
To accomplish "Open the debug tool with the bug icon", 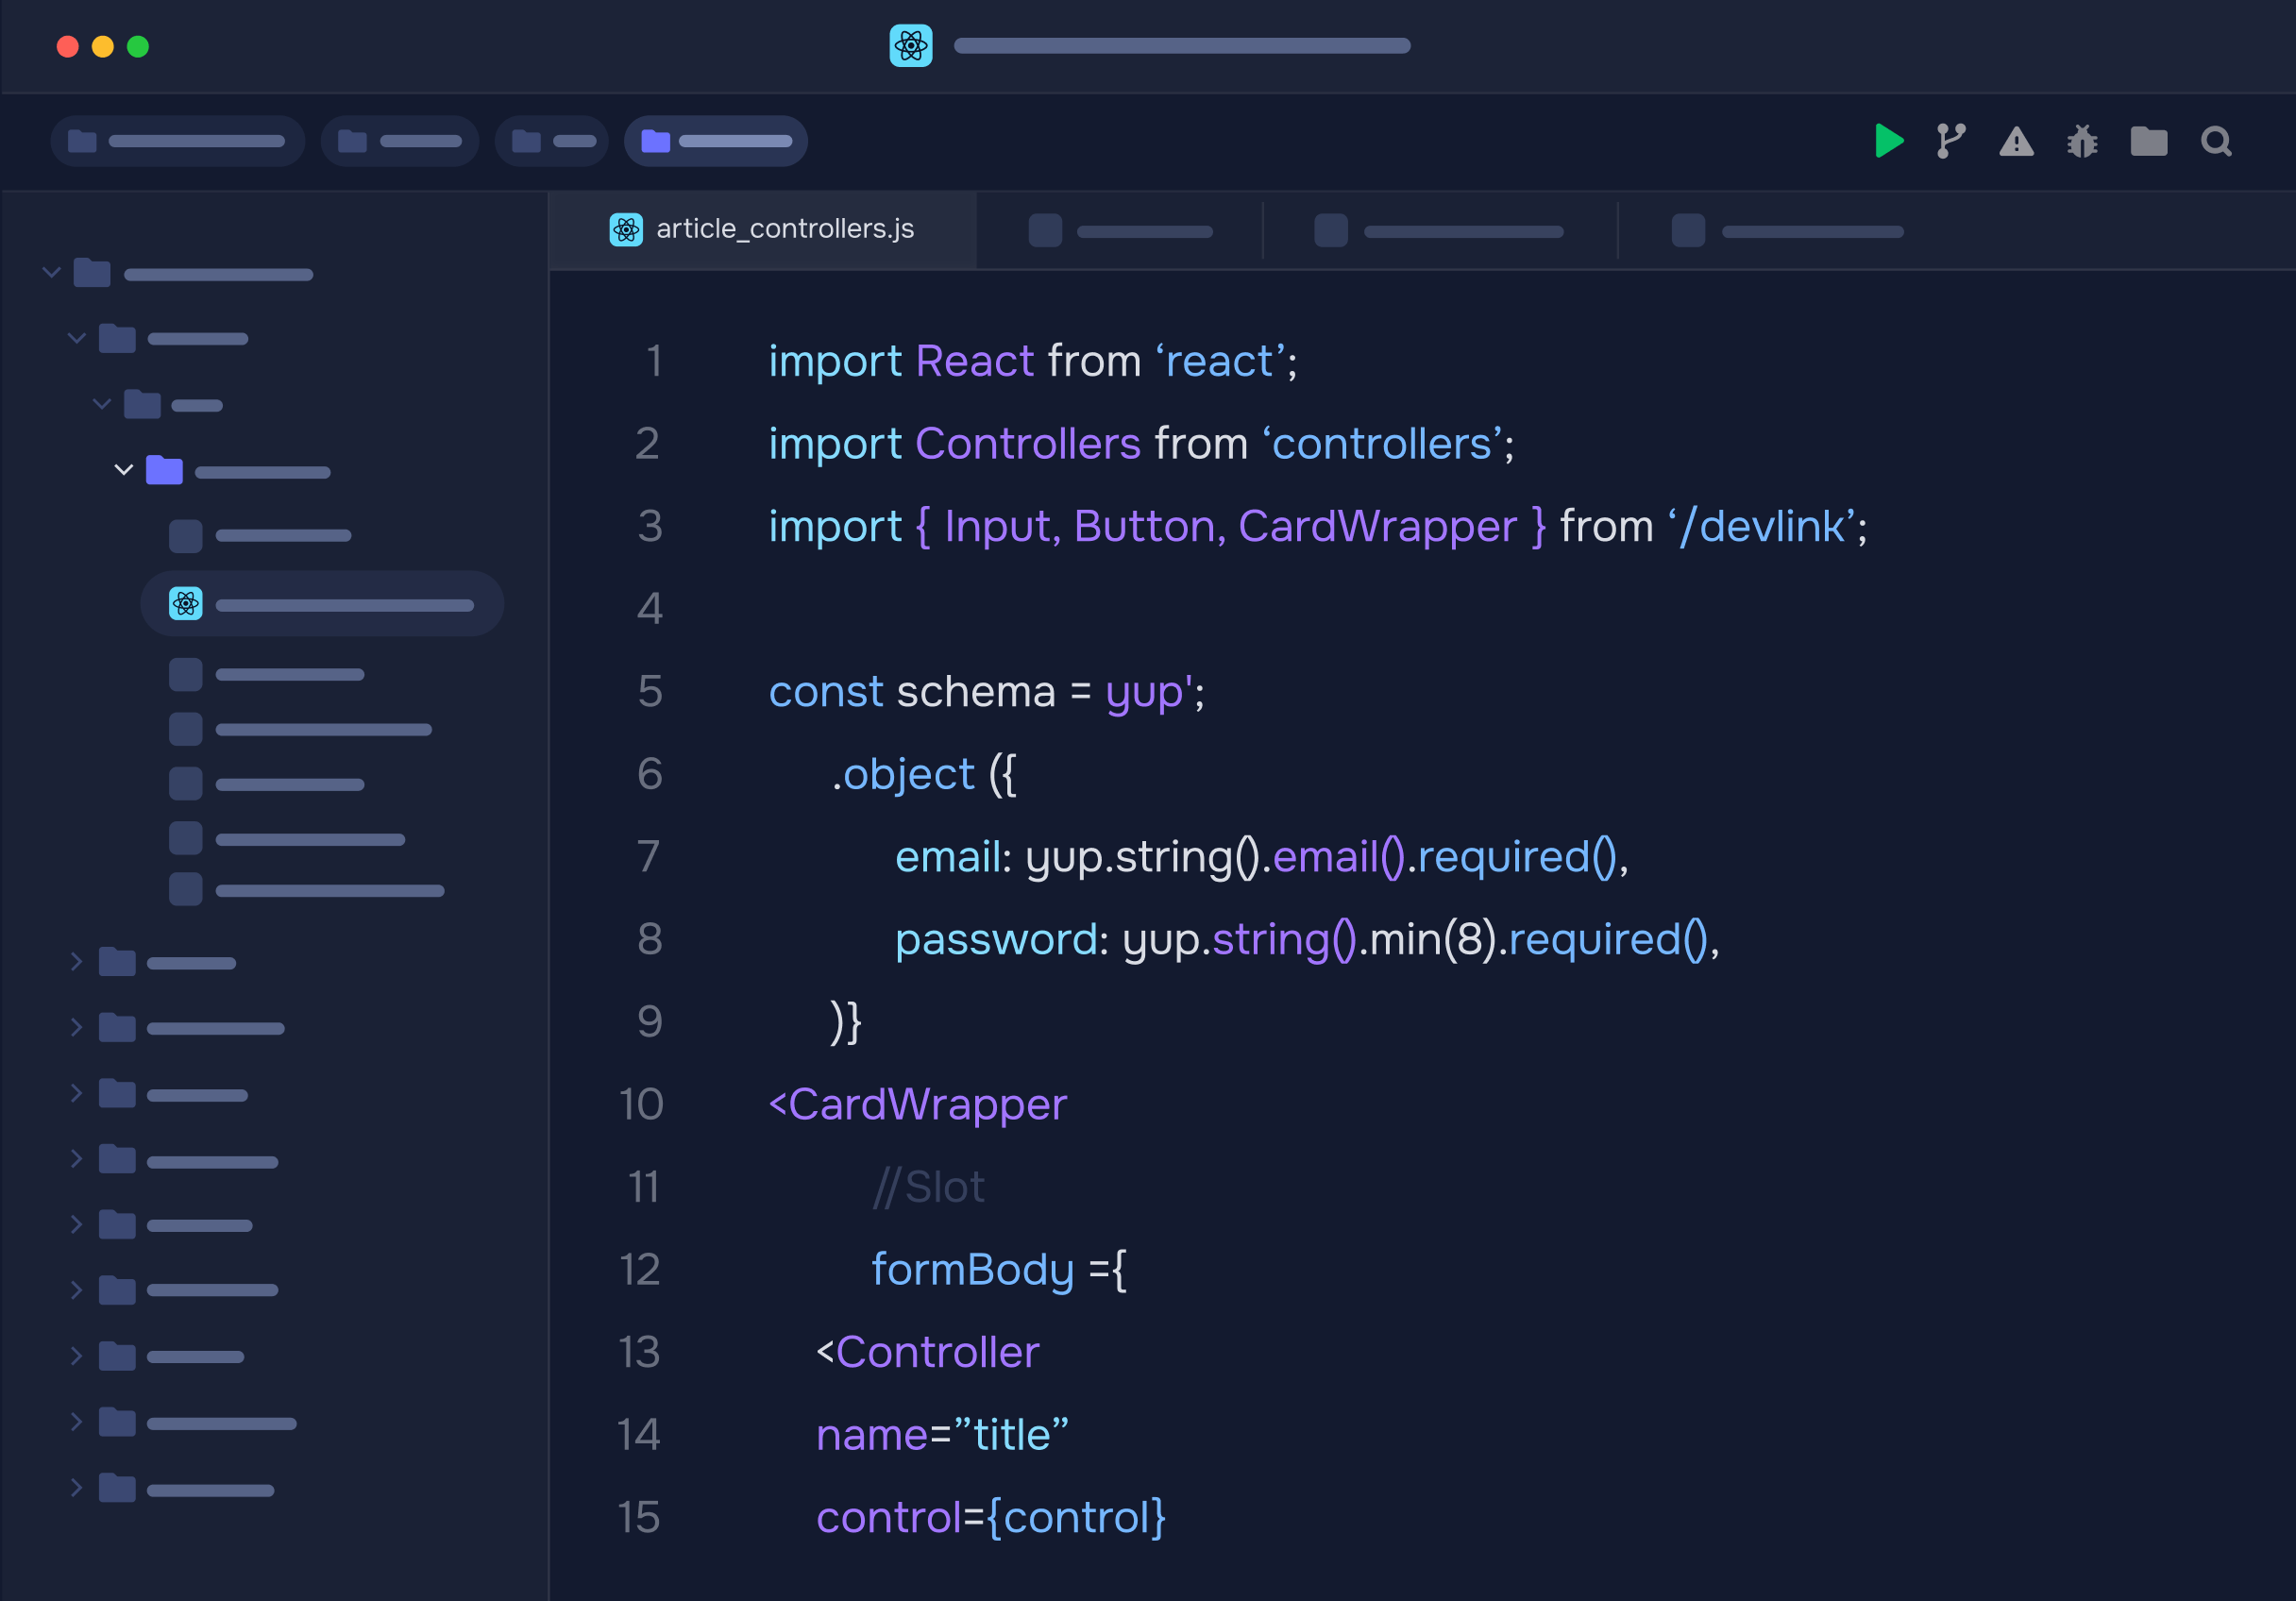I will point(2082,143).
